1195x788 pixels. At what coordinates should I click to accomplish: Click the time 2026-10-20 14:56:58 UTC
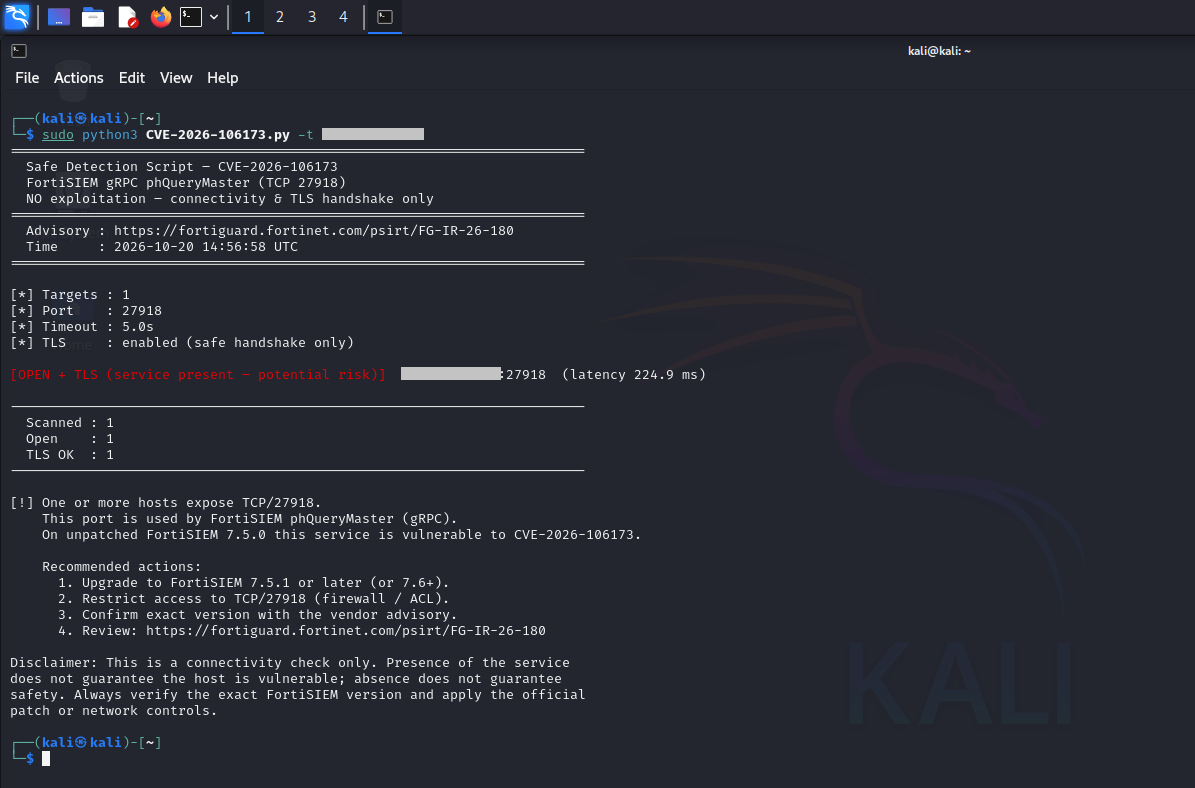click(206, 247)
